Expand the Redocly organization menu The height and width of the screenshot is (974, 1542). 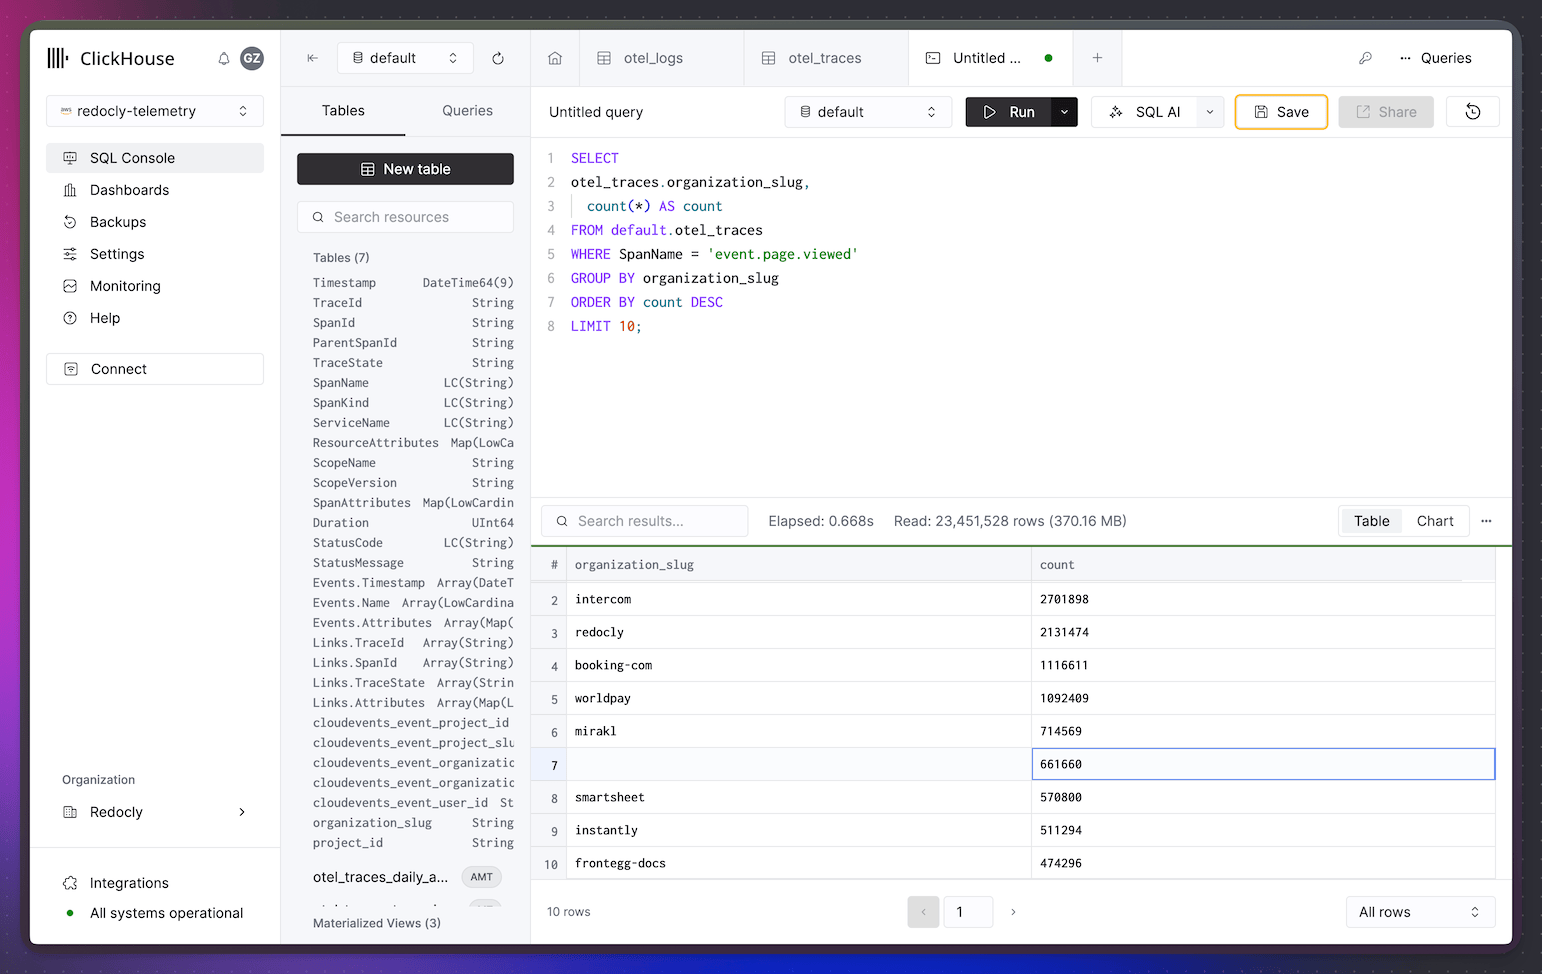point(155,812)
